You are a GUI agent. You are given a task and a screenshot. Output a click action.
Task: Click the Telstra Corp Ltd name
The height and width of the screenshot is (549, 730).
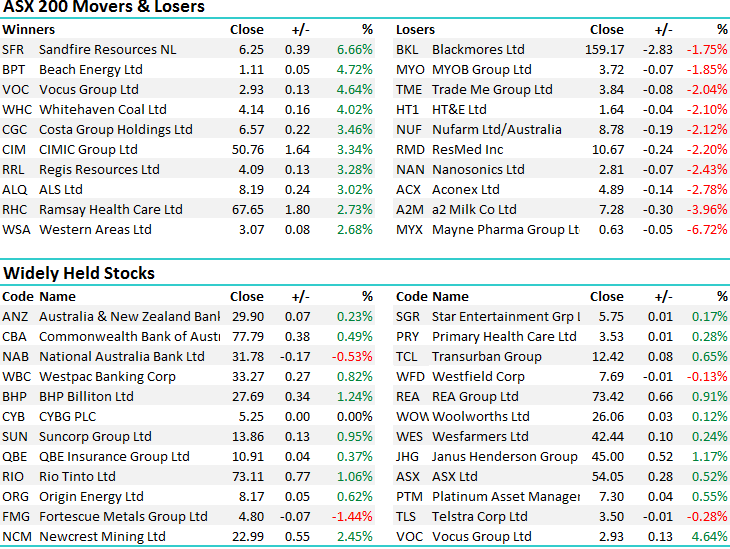coord(480,517)
